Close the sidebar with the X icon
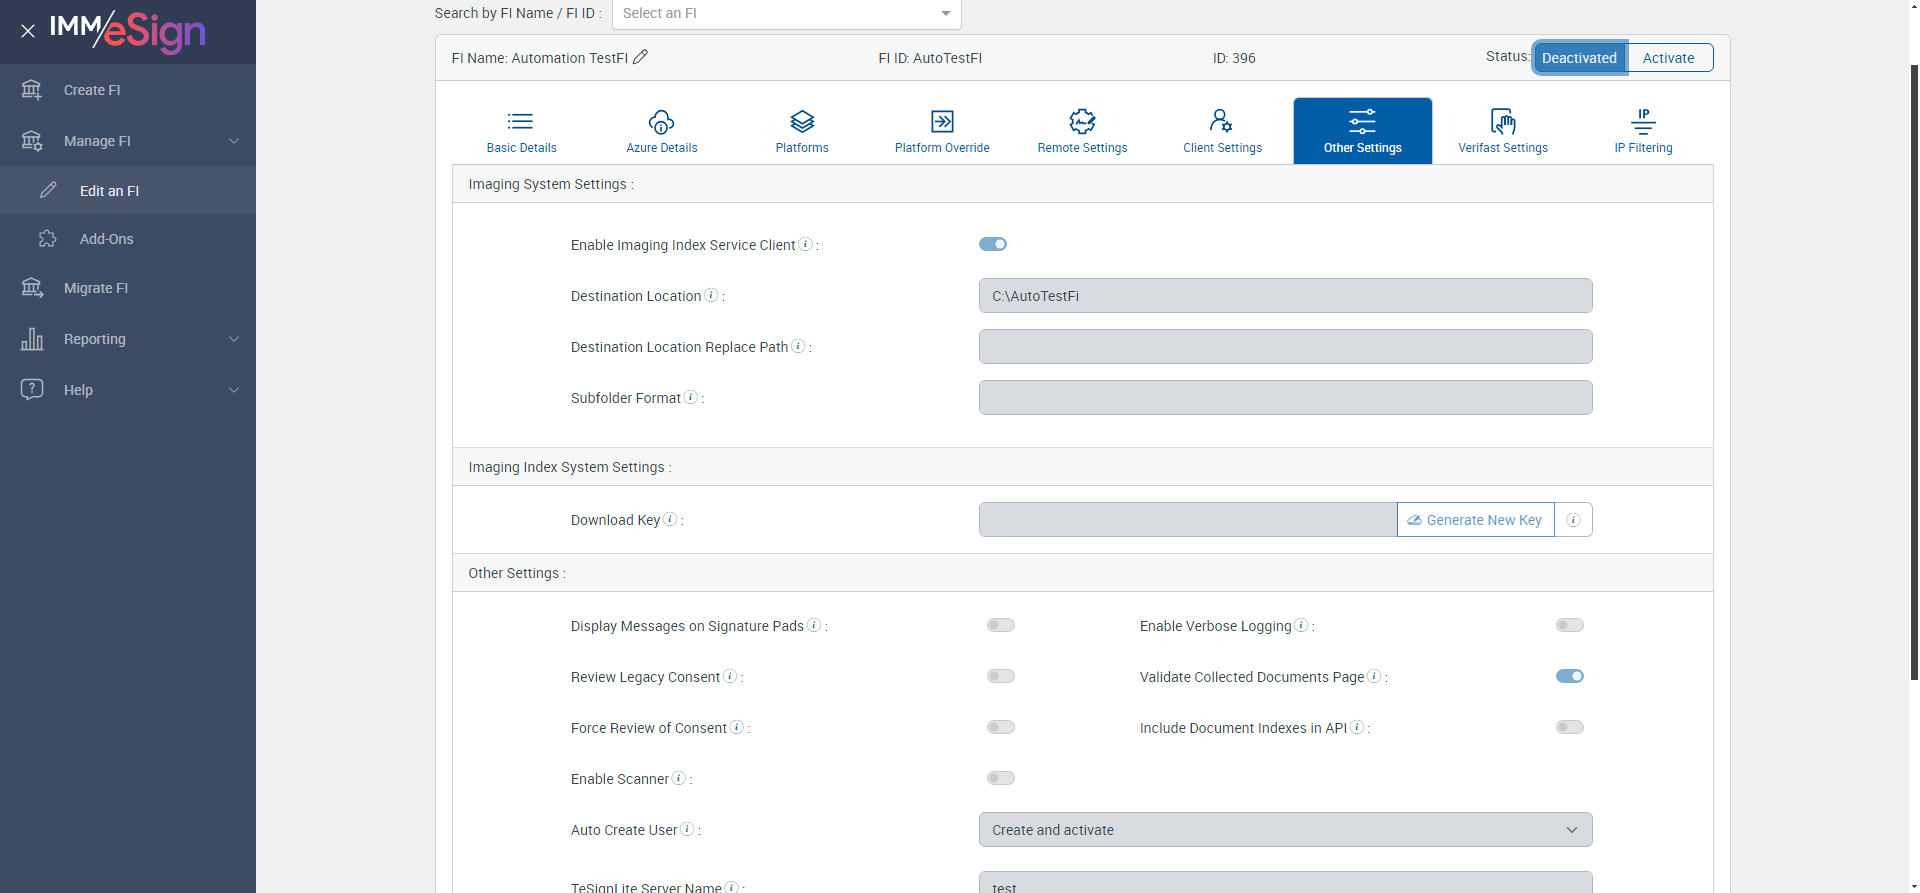The height and width of the screenshot is (893, 1920). coord(28,31)
